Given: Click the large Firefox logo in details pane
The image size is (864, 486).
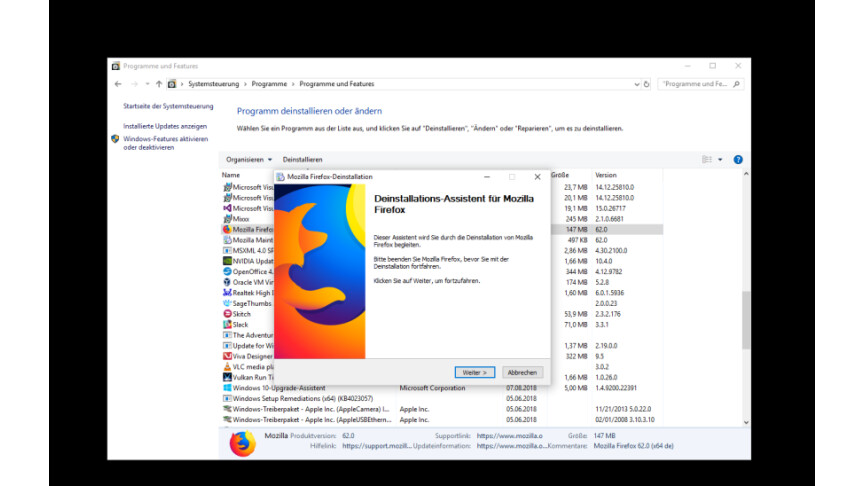Looking at the screenshot, I should [242, 443].
